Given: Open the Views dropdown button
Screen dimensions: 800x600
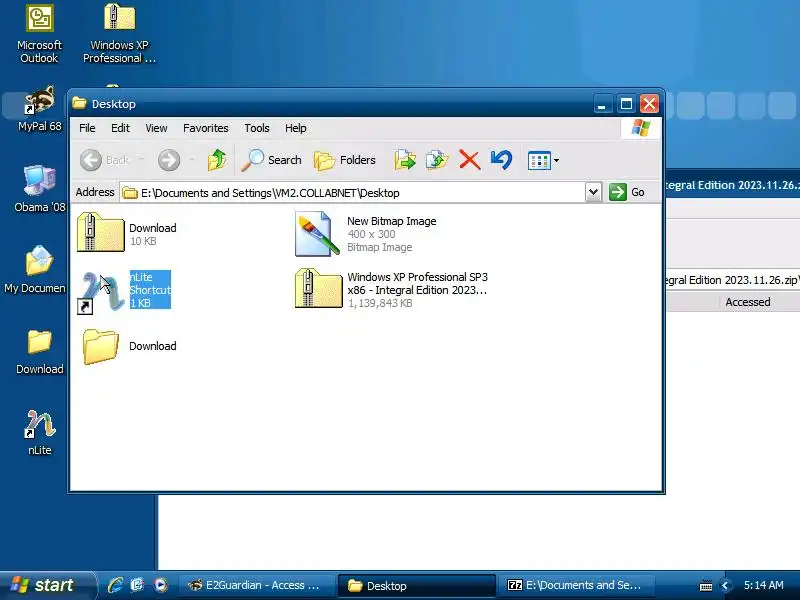Looking at the screenshot, I should click(x=543, y=161).
